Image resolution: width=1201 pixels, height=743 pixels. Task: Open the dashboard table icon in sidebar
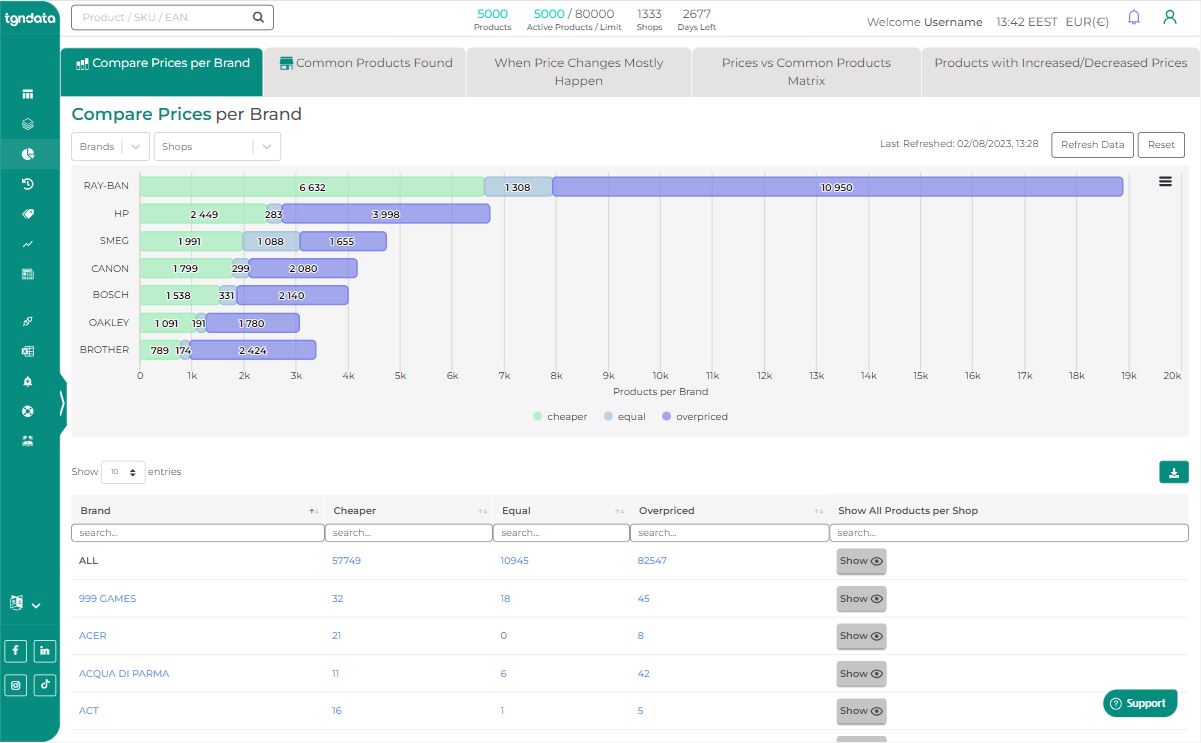click(28, 95)
